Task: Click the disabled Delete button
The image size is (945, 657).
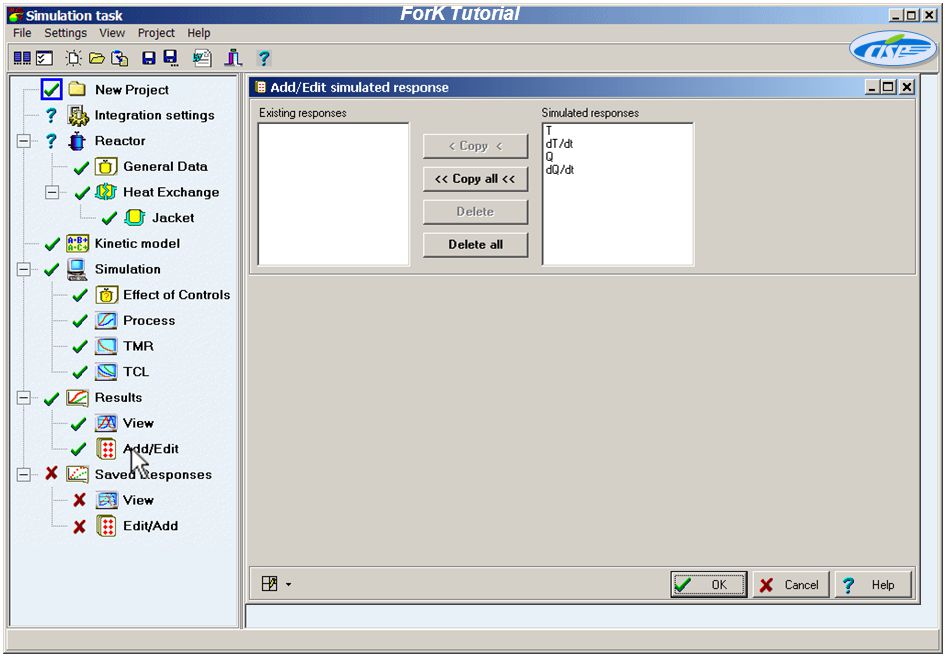Action: [x=476, y=212]
